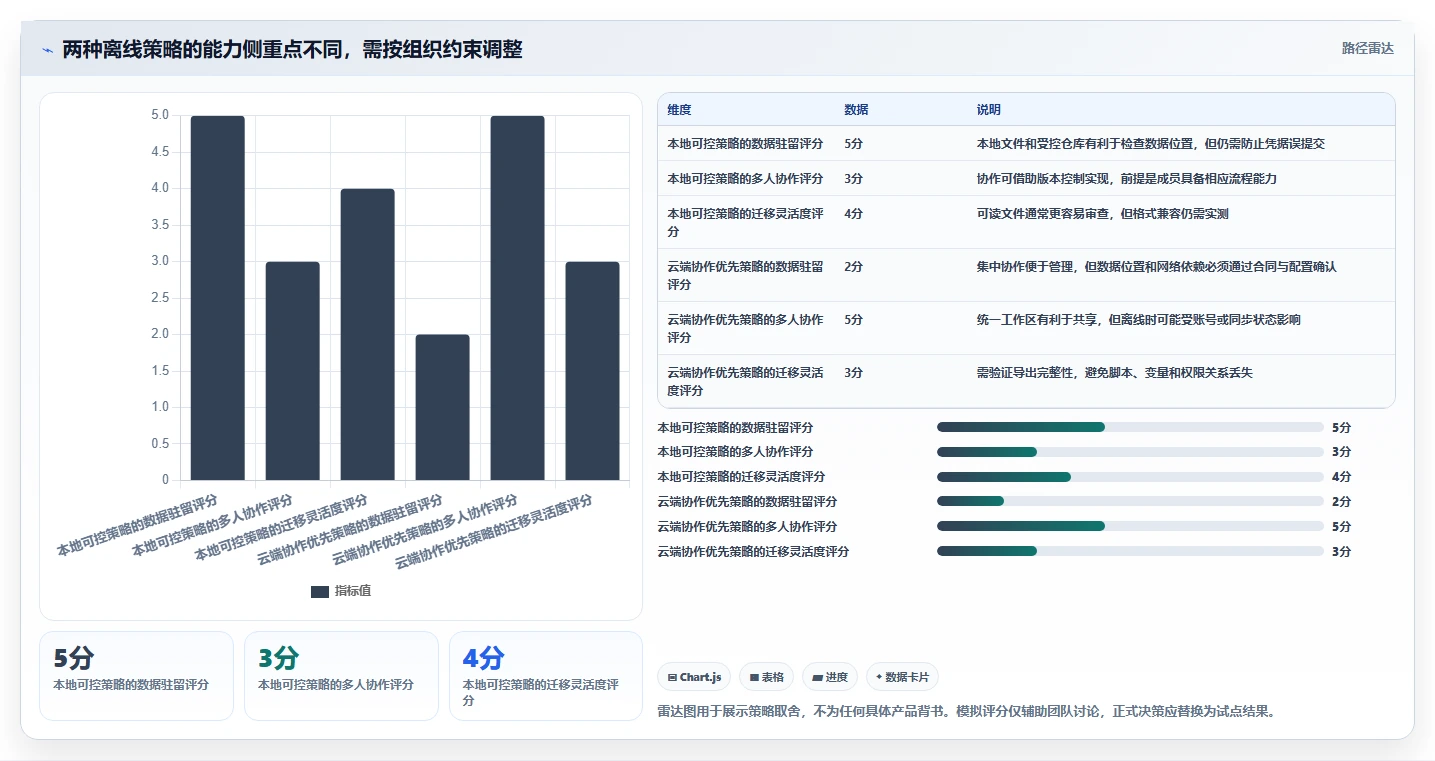This screenshot has height=761, width=1435.
Task: Click the 表格 chip
Action: pos(766,677)
